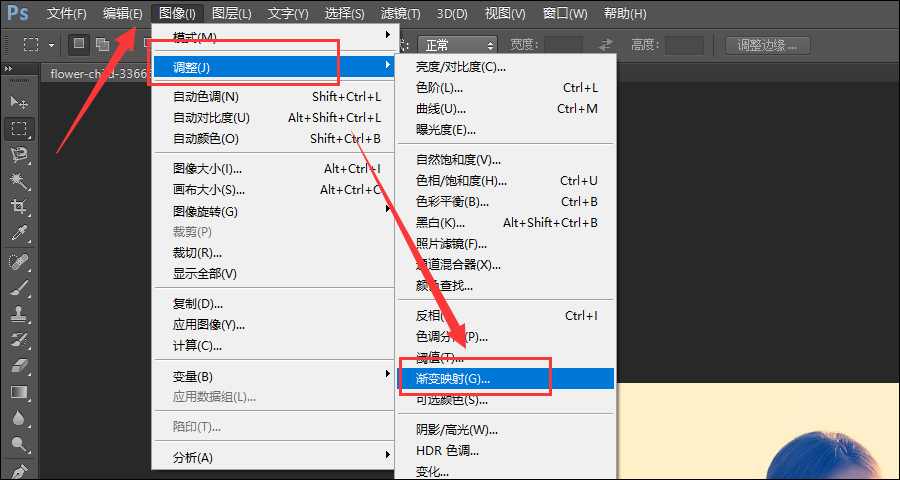Click the 宽度 input field
900x480 pixels.
click(564, 45)
